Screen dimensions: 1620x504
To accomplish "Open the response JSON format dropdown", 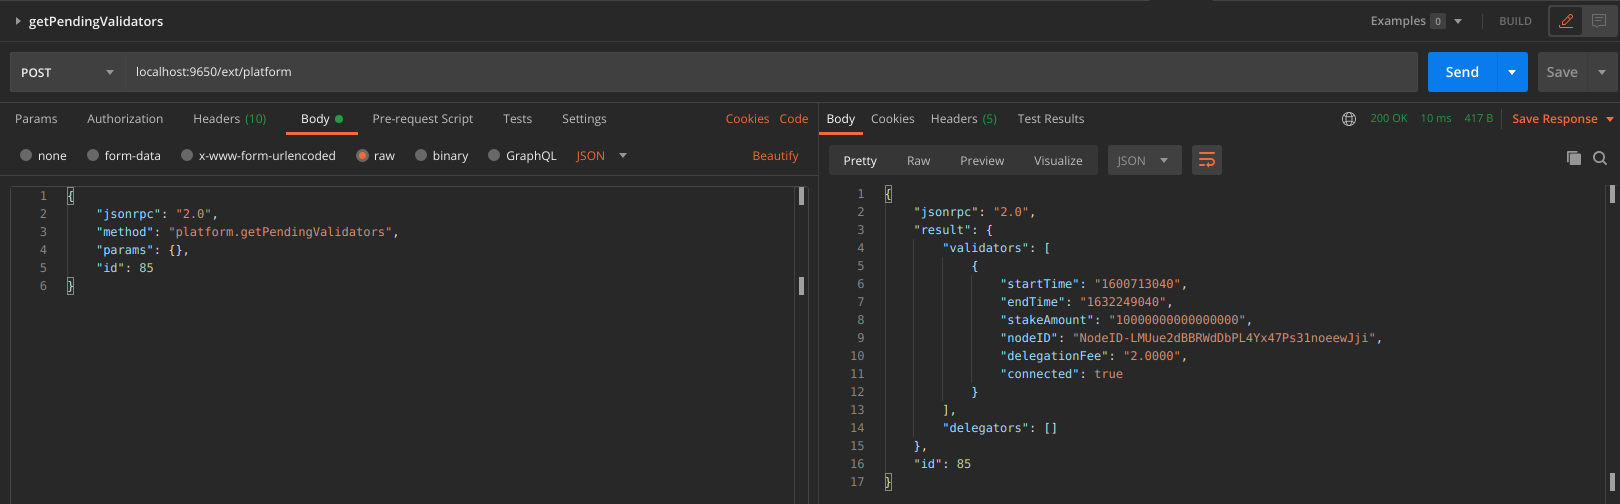I will [x=1144, y=160].
